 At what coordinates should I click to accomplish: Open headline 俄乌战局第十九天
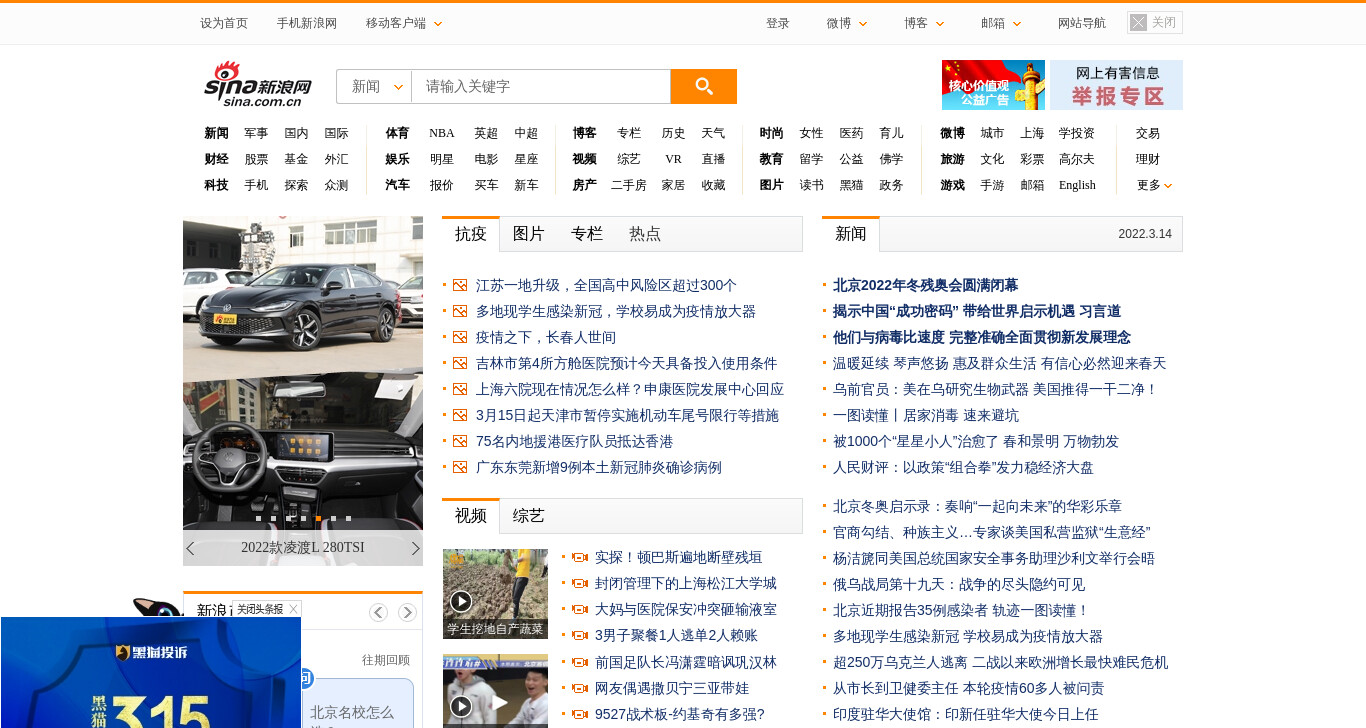tap(959, 585)
